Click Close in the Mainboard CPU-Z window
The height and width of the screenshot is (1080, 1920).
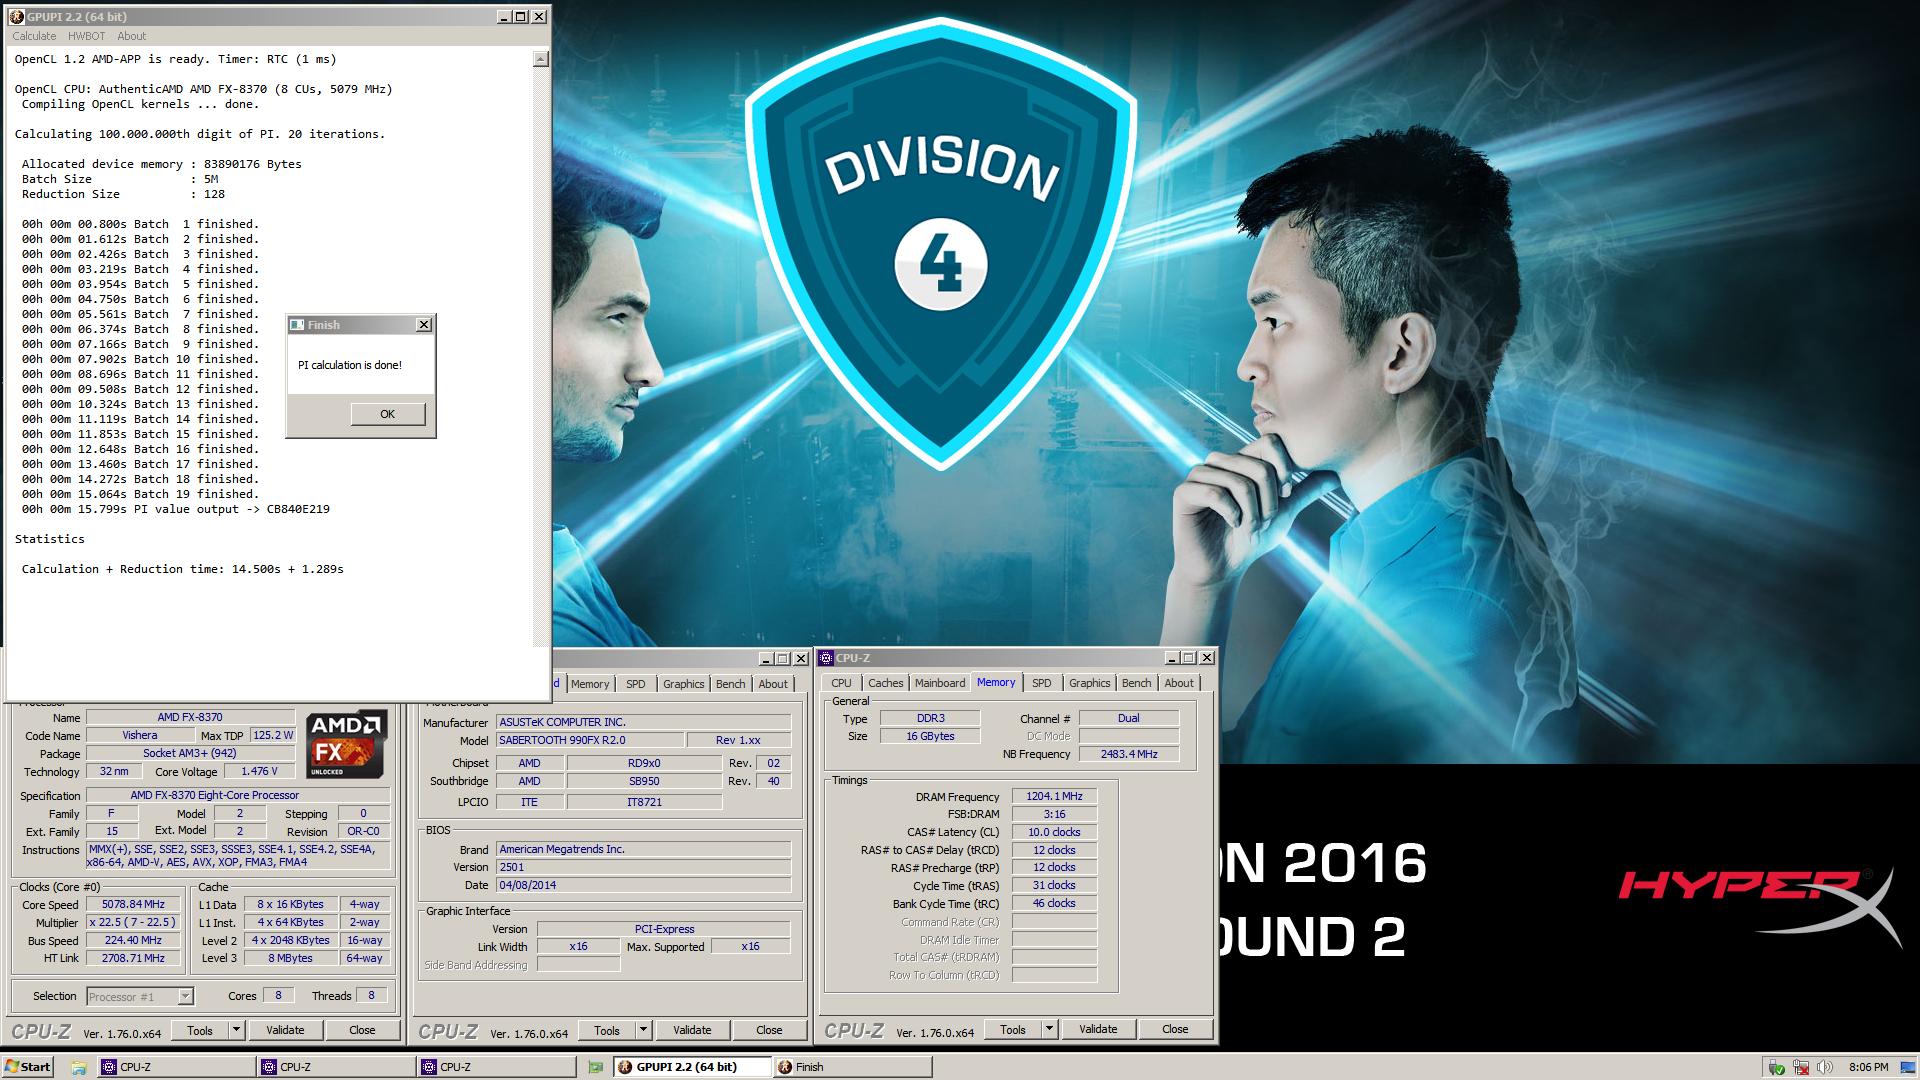tap(769, 1030)
